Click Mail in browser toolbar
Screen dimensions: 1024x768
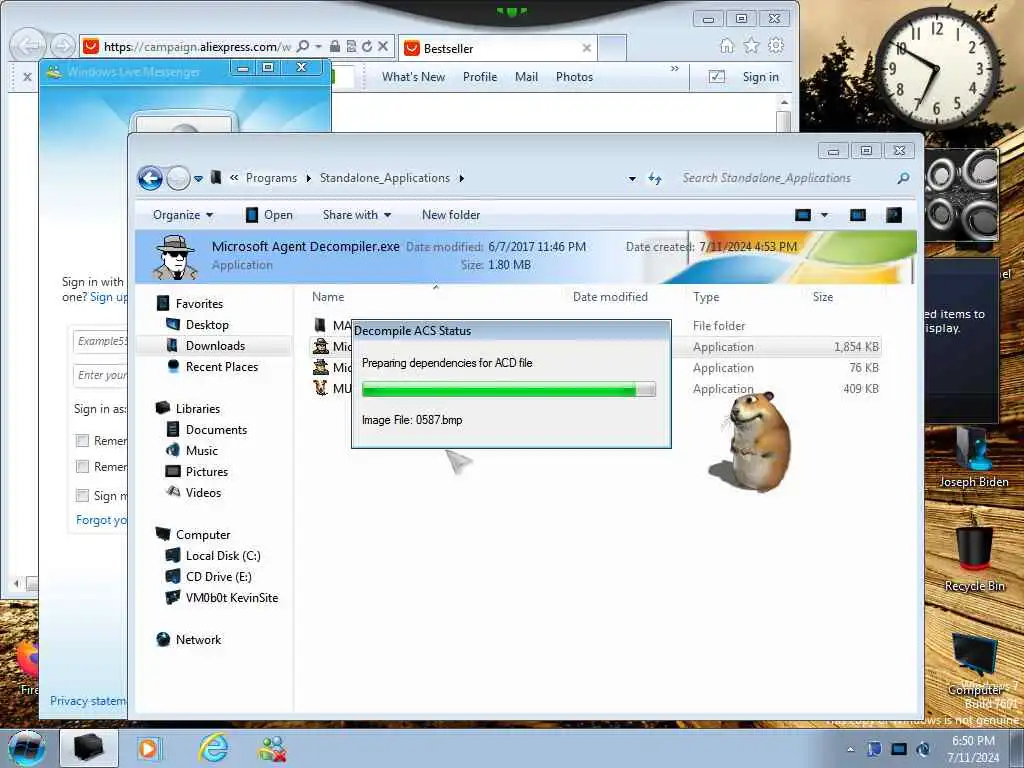[x=526, y=77]
